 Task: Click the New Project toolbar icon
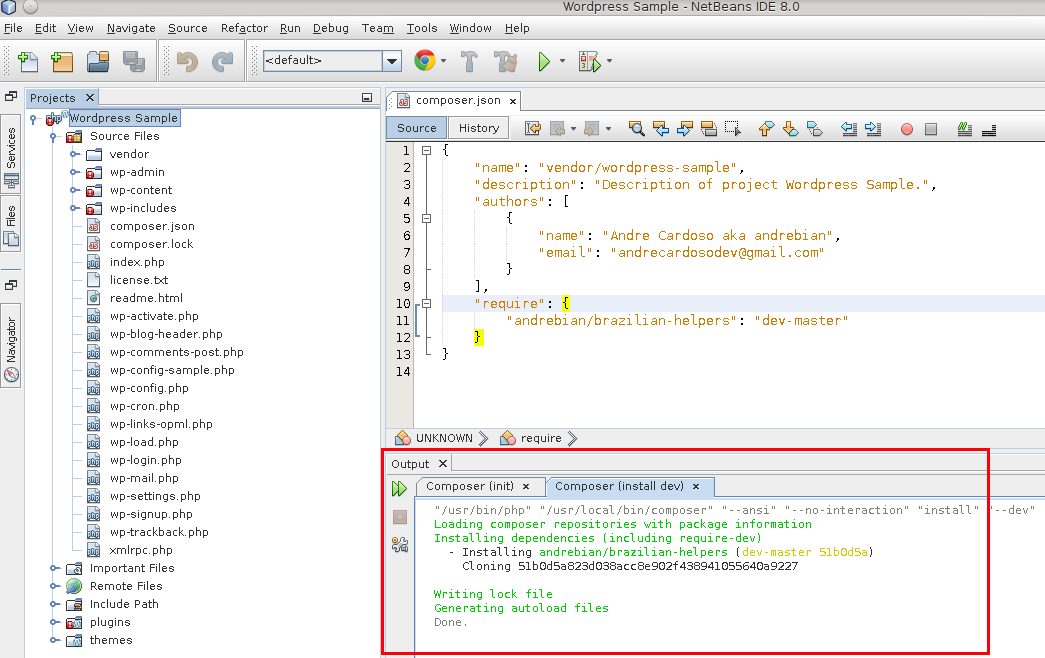[x=62, y=61]
